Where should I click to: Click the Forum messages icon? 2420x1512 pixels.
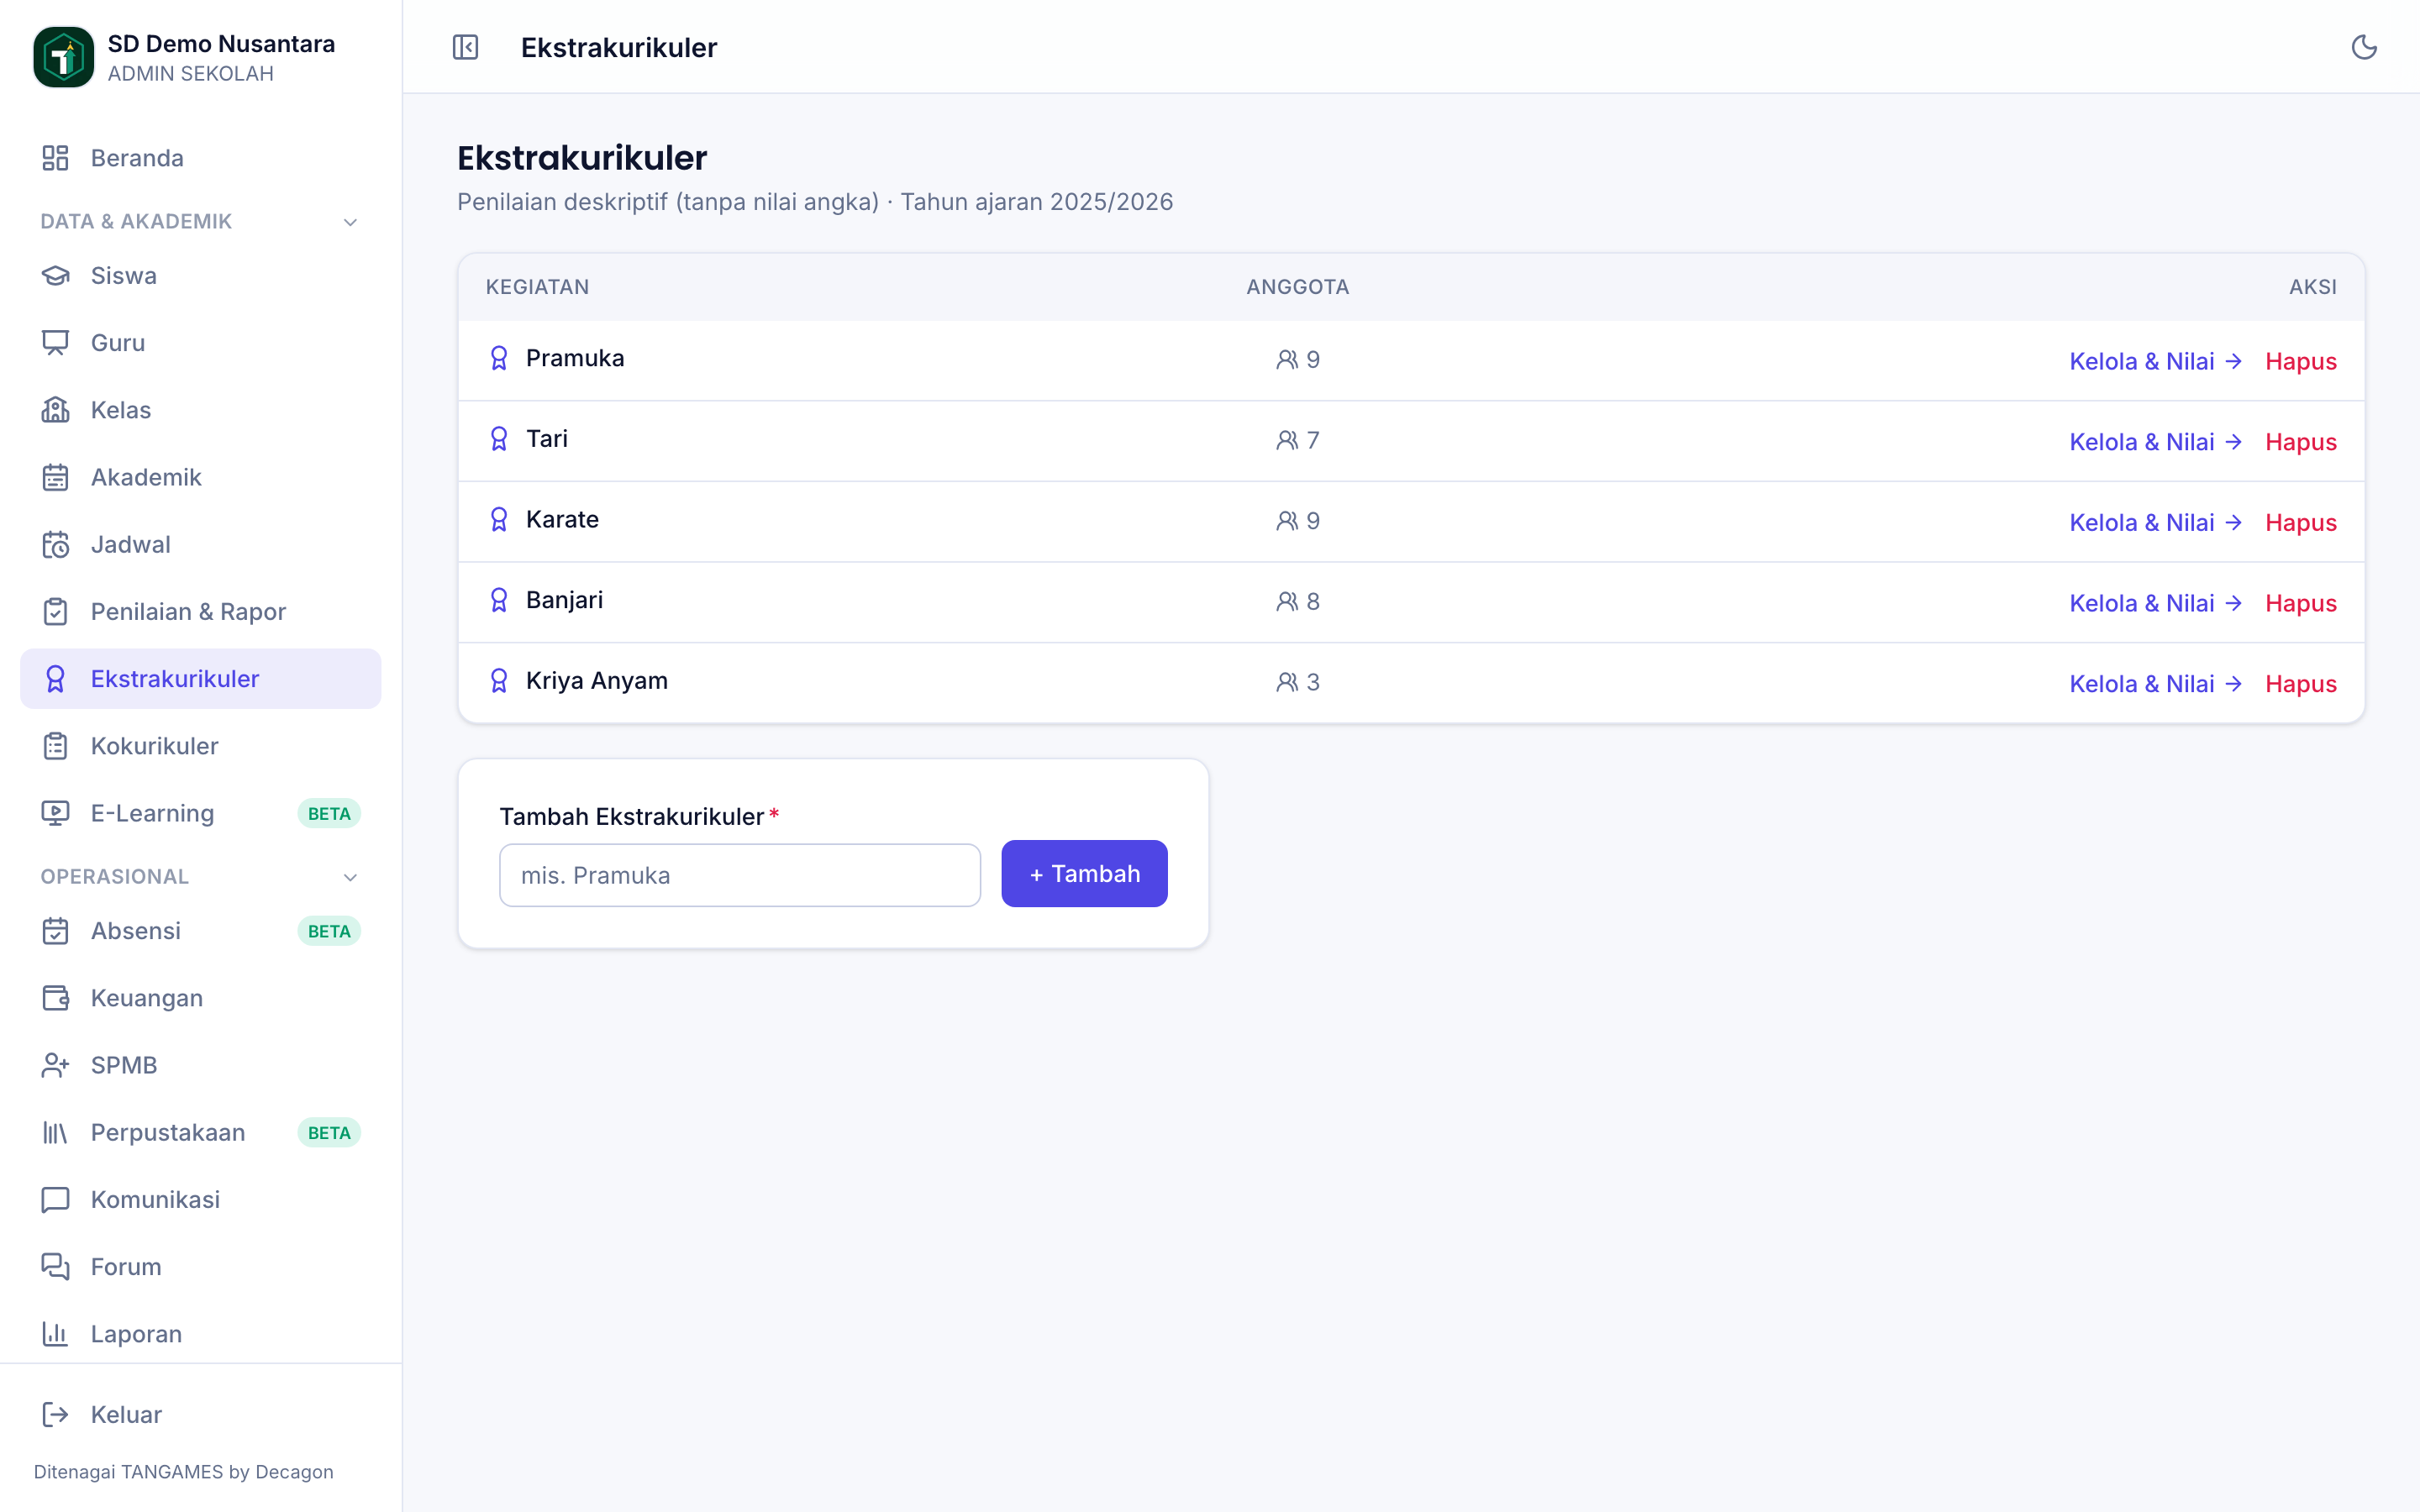[55, 1267]
